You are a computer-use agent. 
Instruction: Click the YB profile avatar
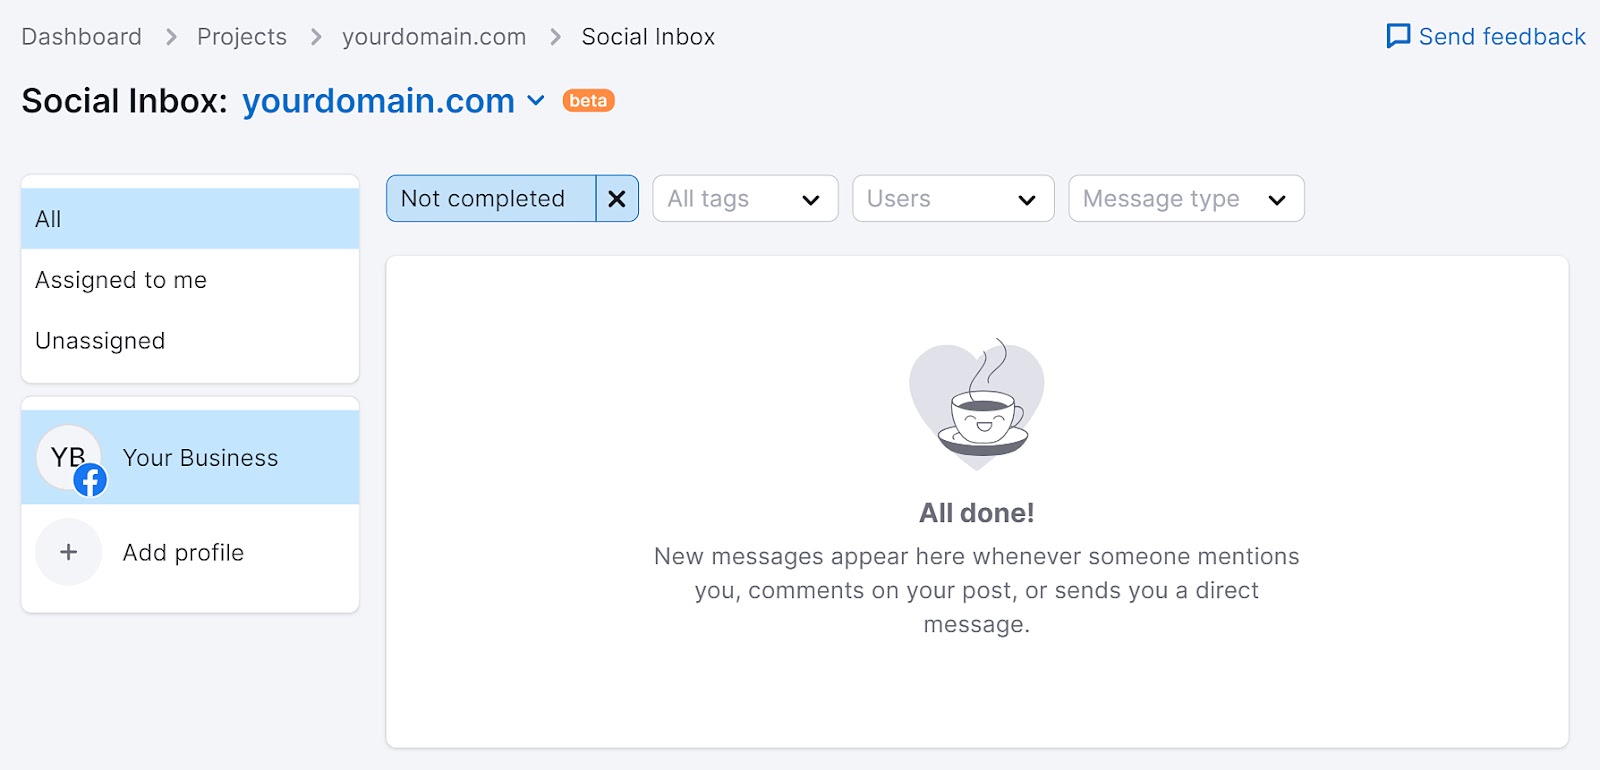[x=64, y=455]
